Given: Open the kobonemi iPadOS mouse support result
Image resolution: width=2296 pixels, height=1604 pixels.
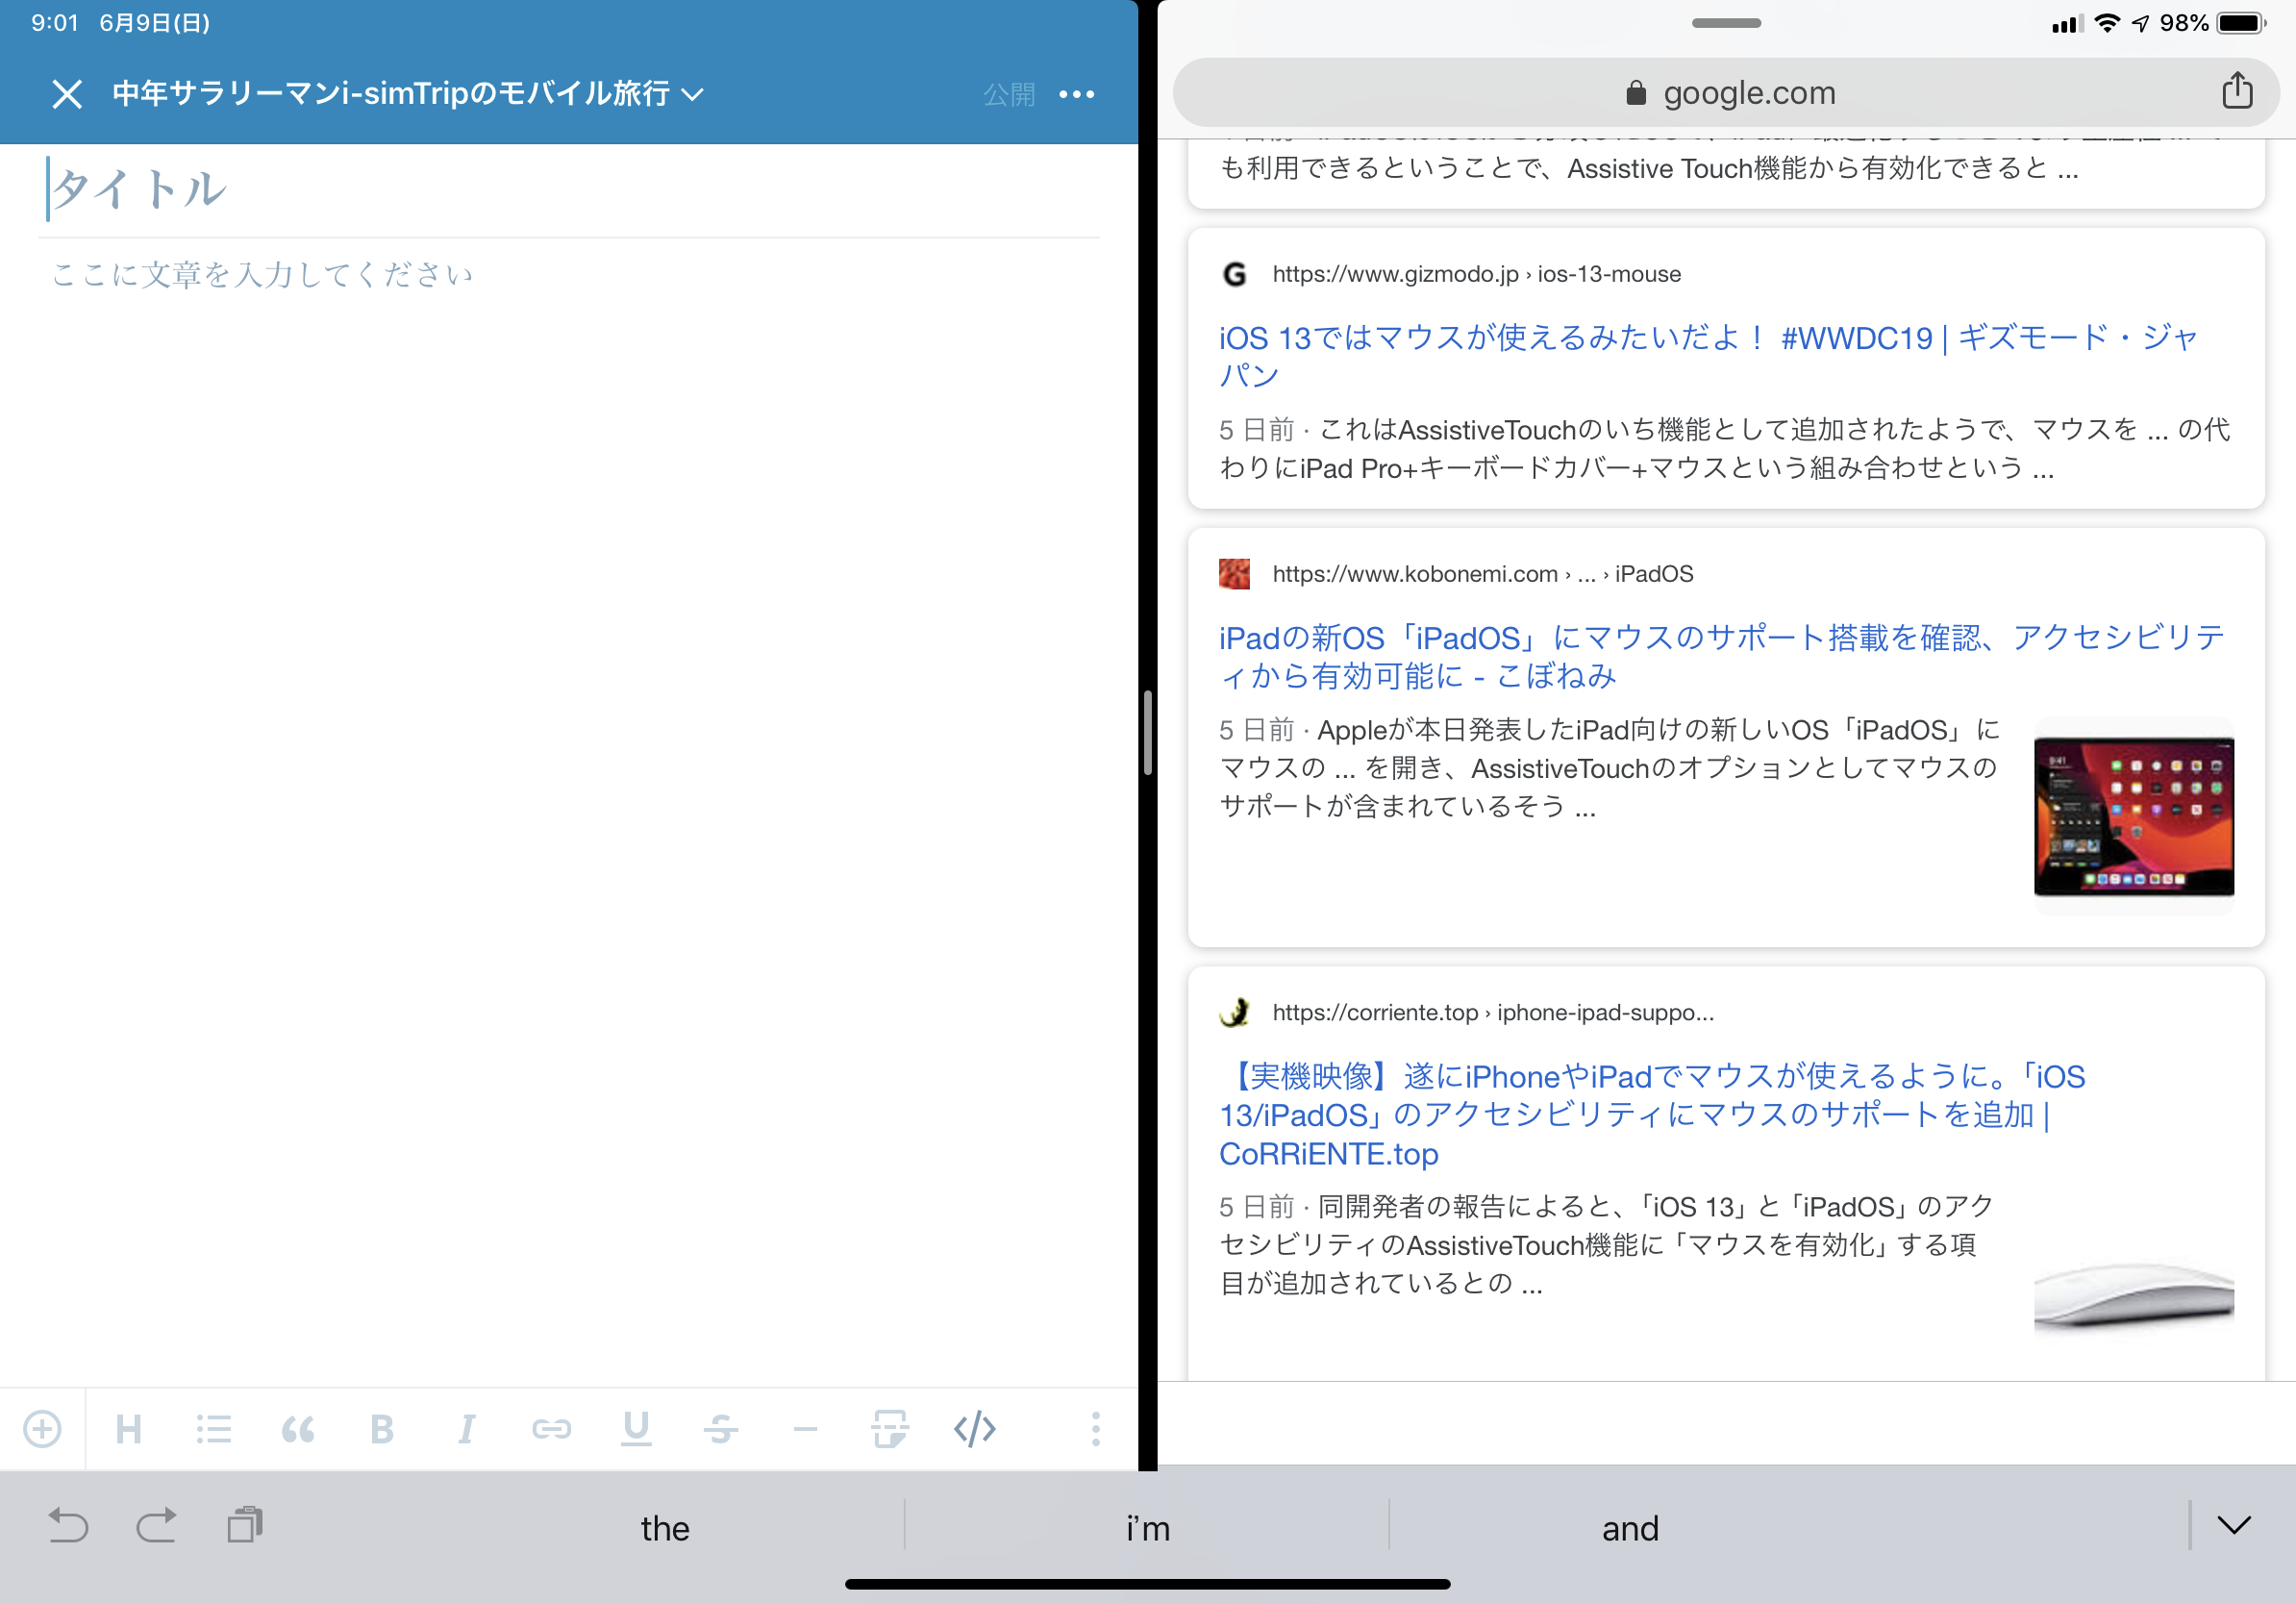Looking at the screenshot, I should point(1722,656).
